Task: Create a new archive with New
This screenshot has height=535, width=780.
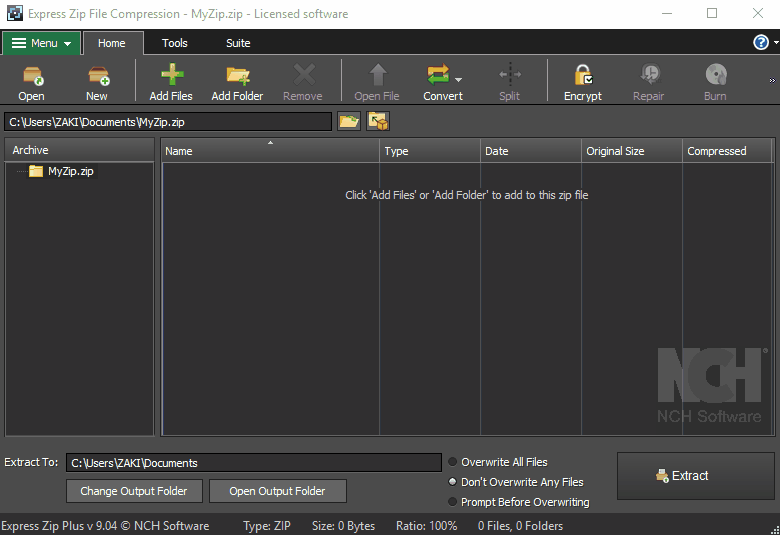Action: coord(98,76)
